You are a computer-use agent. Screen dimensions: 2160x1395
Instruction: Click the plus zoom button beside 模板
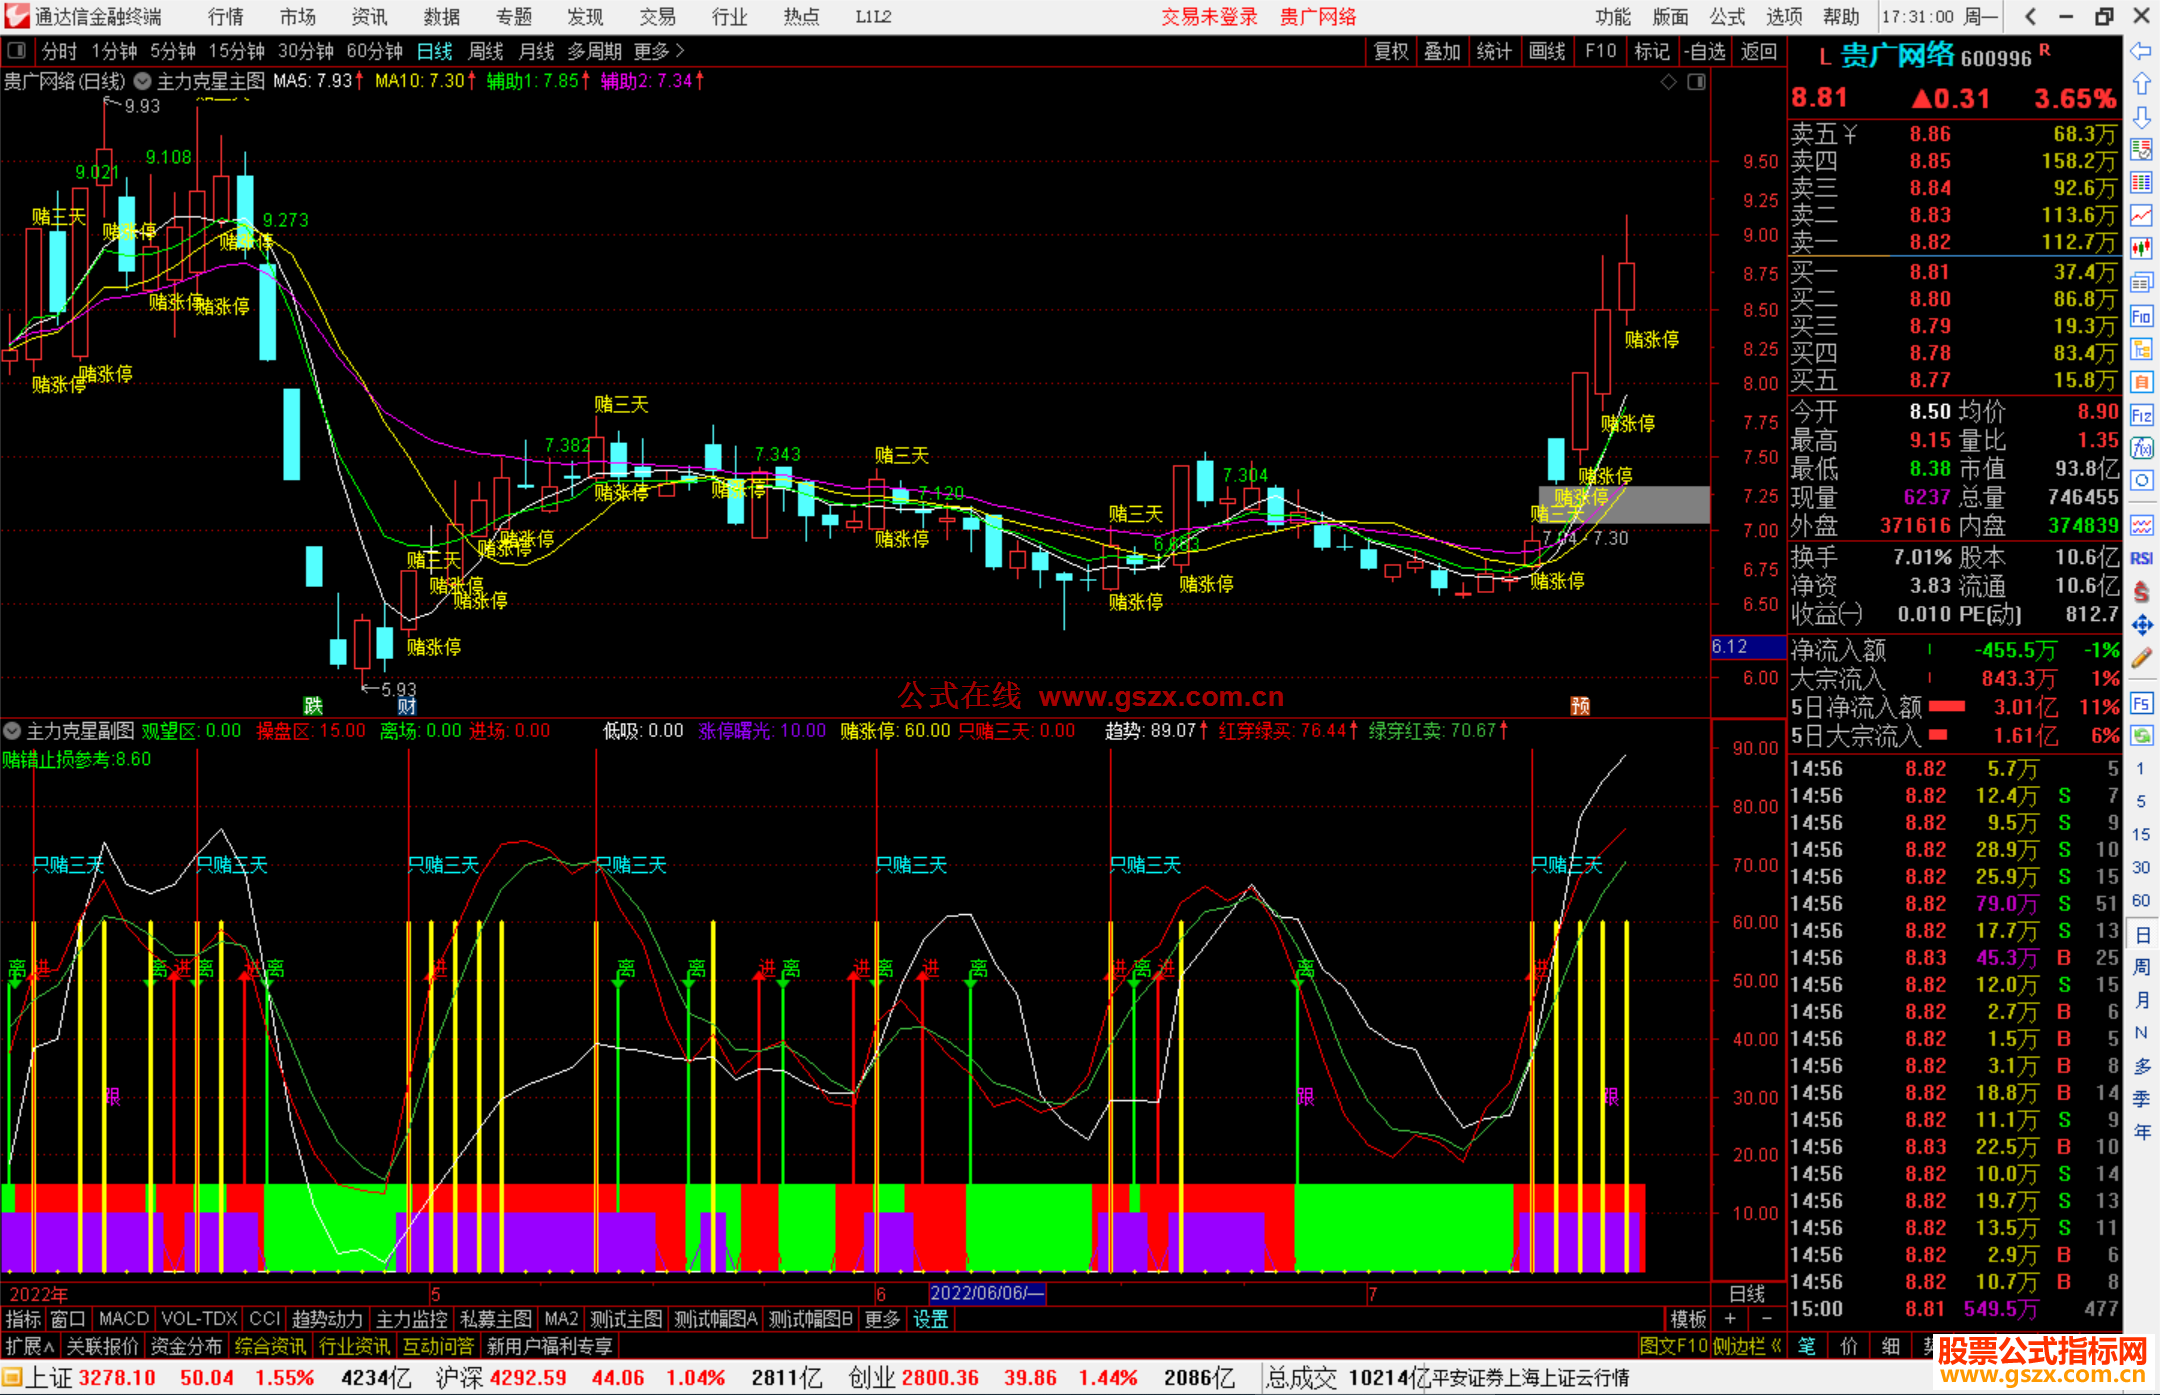tap(1731, 1319)
